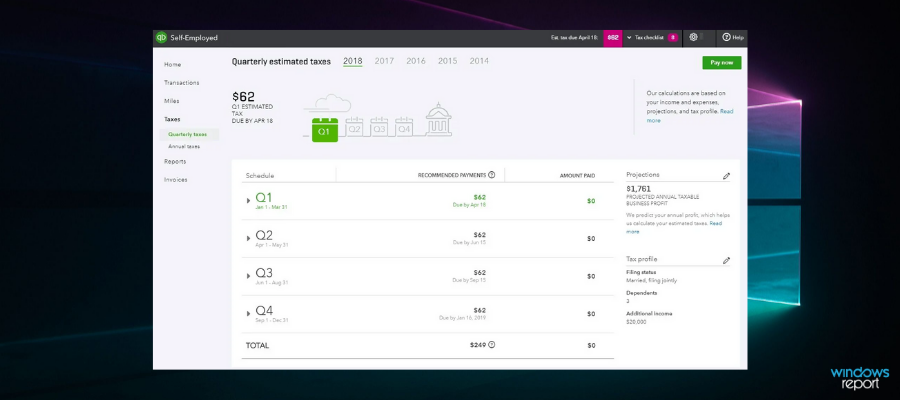900x400 pixels.
Task: Select the Q2 calendar icon
Action: pyautogui.click(x=354, y=127)
